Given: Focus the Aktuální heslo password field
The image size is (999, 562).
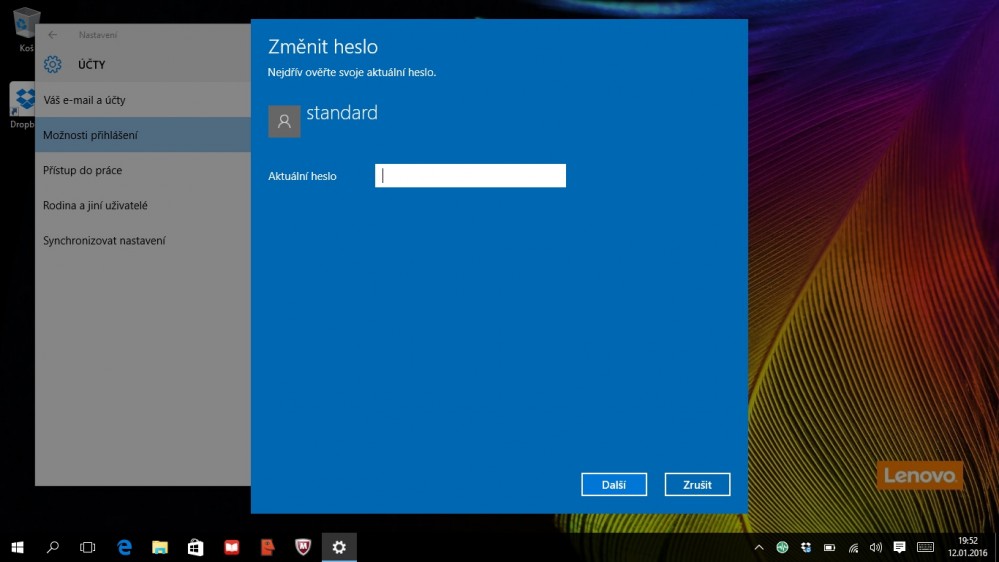Looking at the screenshot, I should 470,176.
